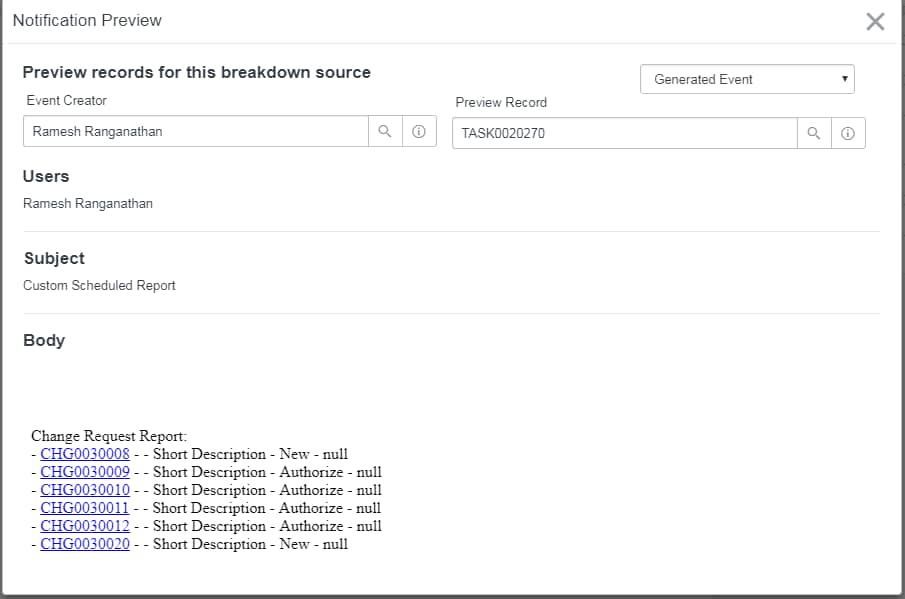Click the 'Notification Preview' title
905x599 pixels.
[x=87, y=20]
